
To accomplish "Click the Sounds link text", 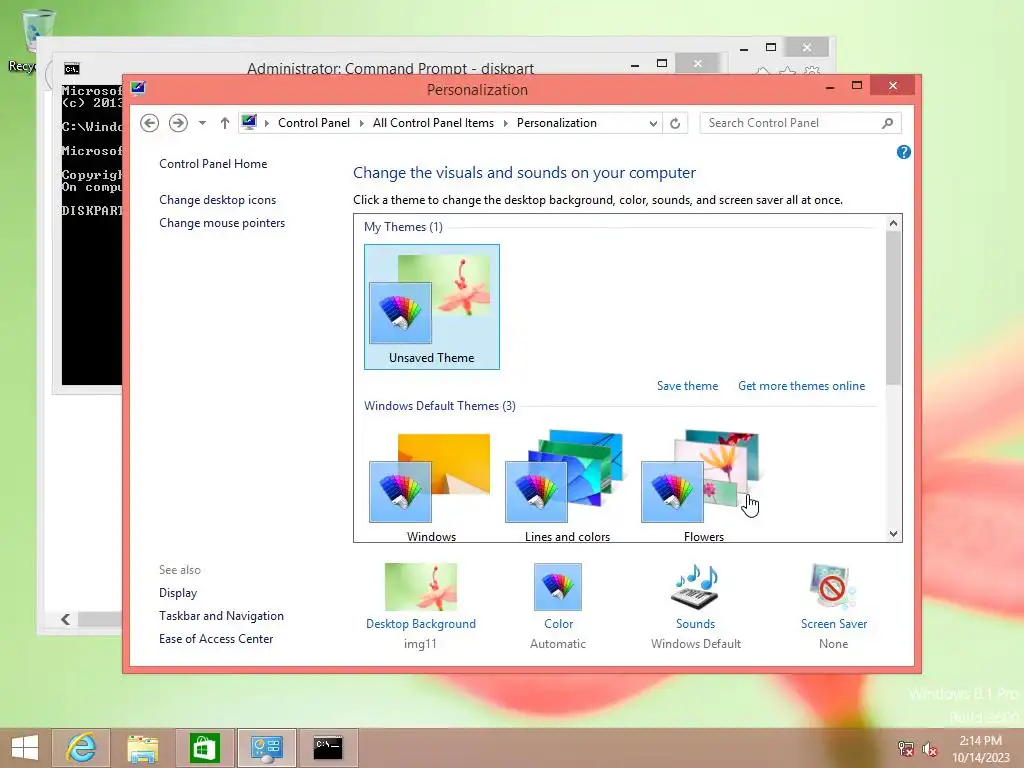I will (696, 624).
